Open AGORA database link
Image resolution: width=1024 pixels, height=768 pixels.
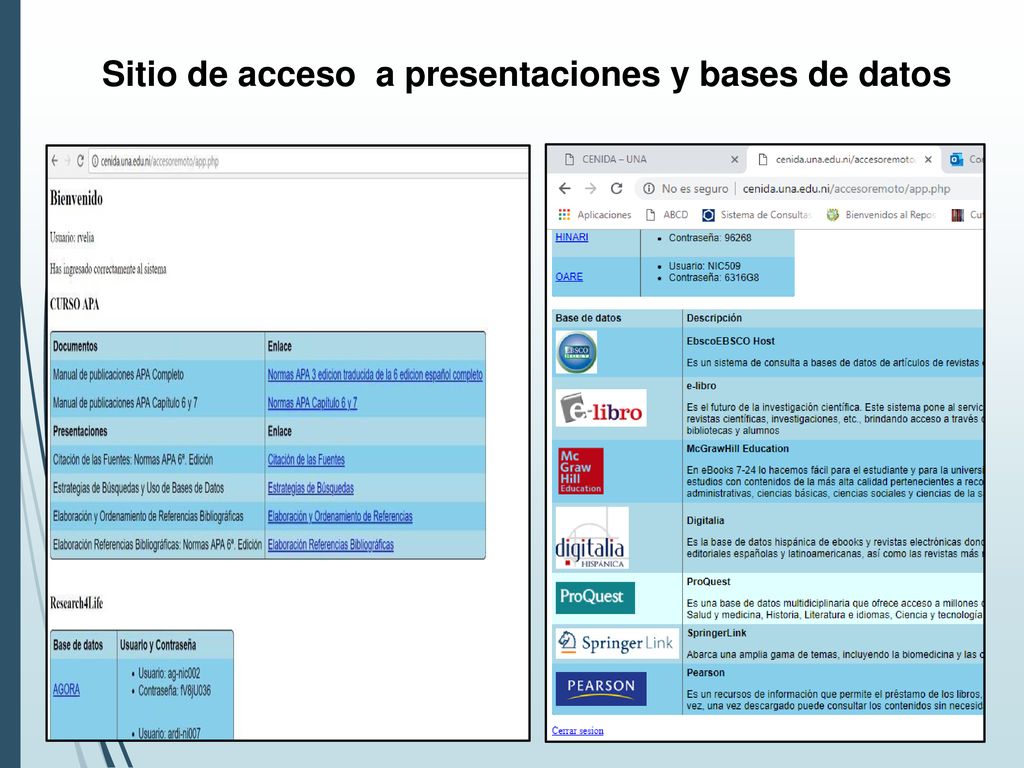coord(66,690)
